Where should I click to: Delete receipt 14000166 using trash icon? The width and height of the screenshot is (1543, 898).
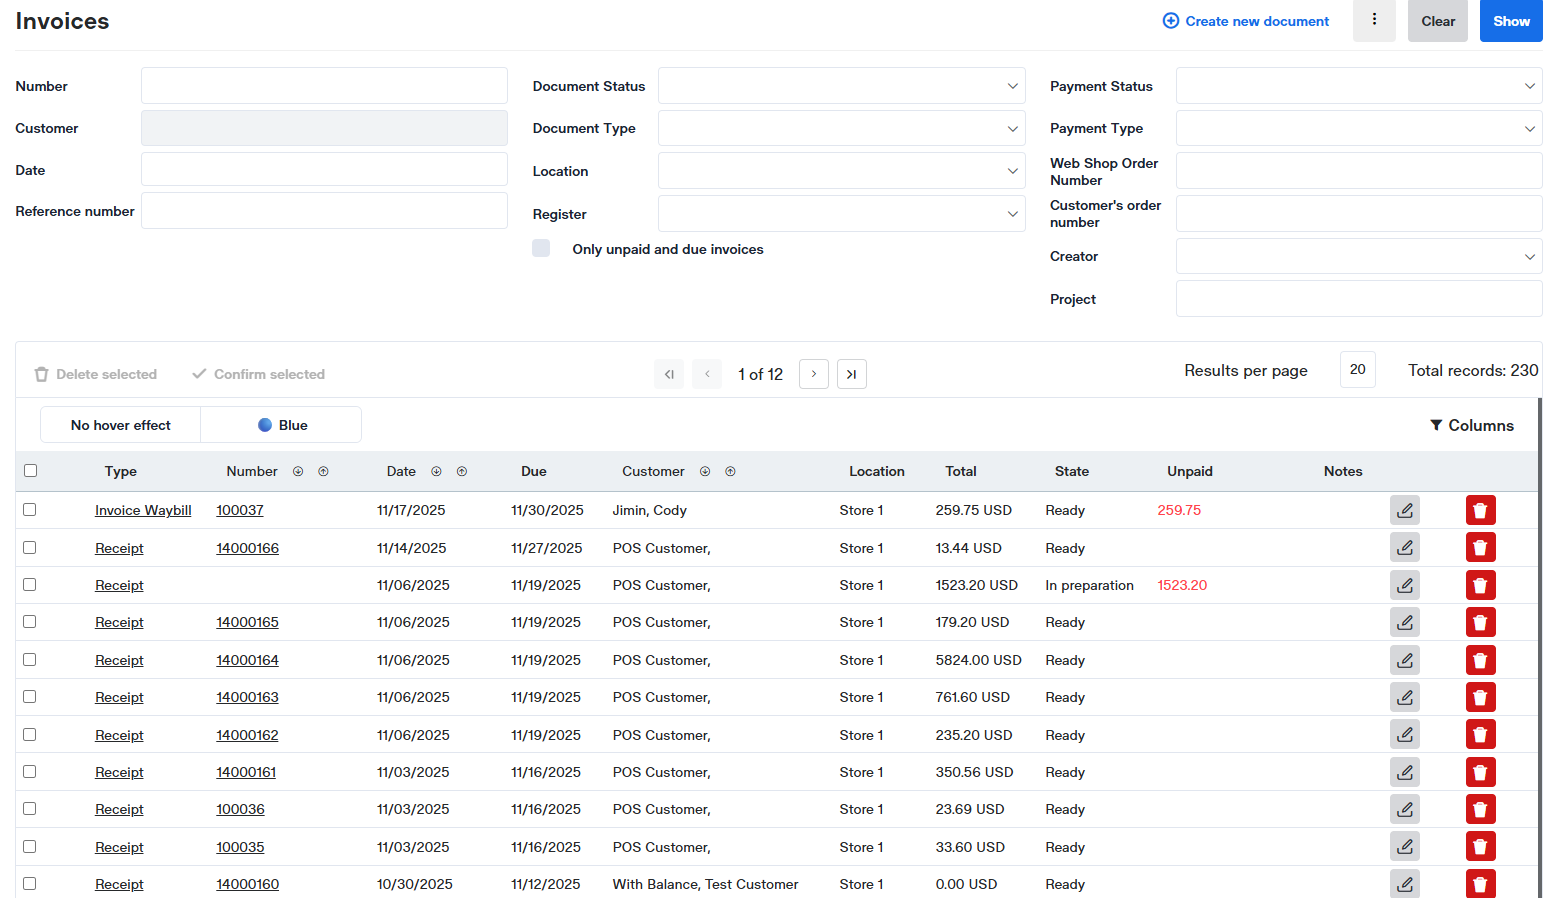(1480, 548)
